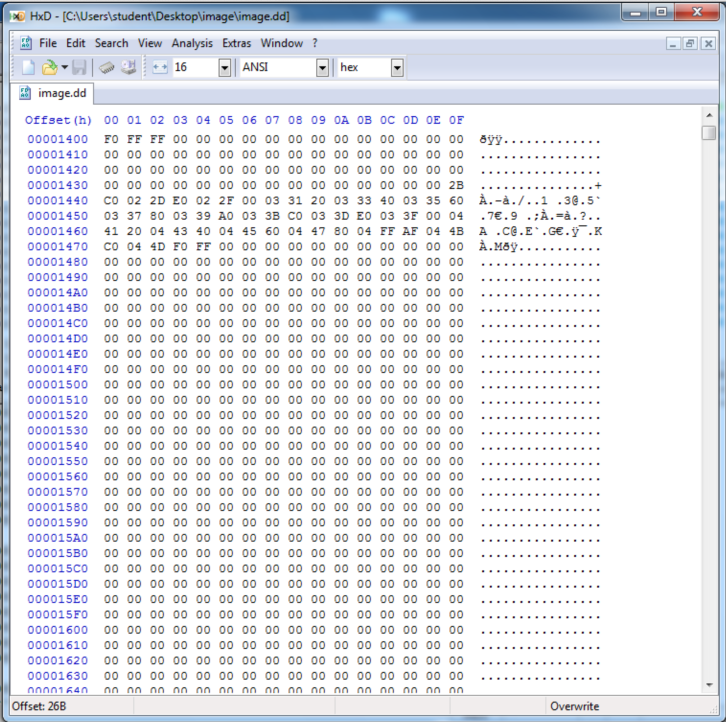726x722 pixels.
Task: Open the hex offset base dropdown
Action: pos(397,68)
